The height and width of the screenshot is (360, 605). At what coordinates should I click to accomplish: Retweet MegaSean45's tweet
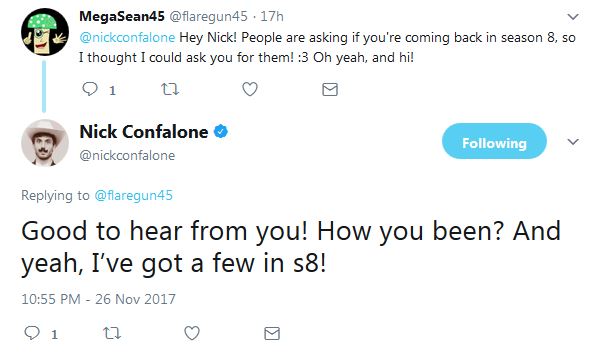[170, 90]
